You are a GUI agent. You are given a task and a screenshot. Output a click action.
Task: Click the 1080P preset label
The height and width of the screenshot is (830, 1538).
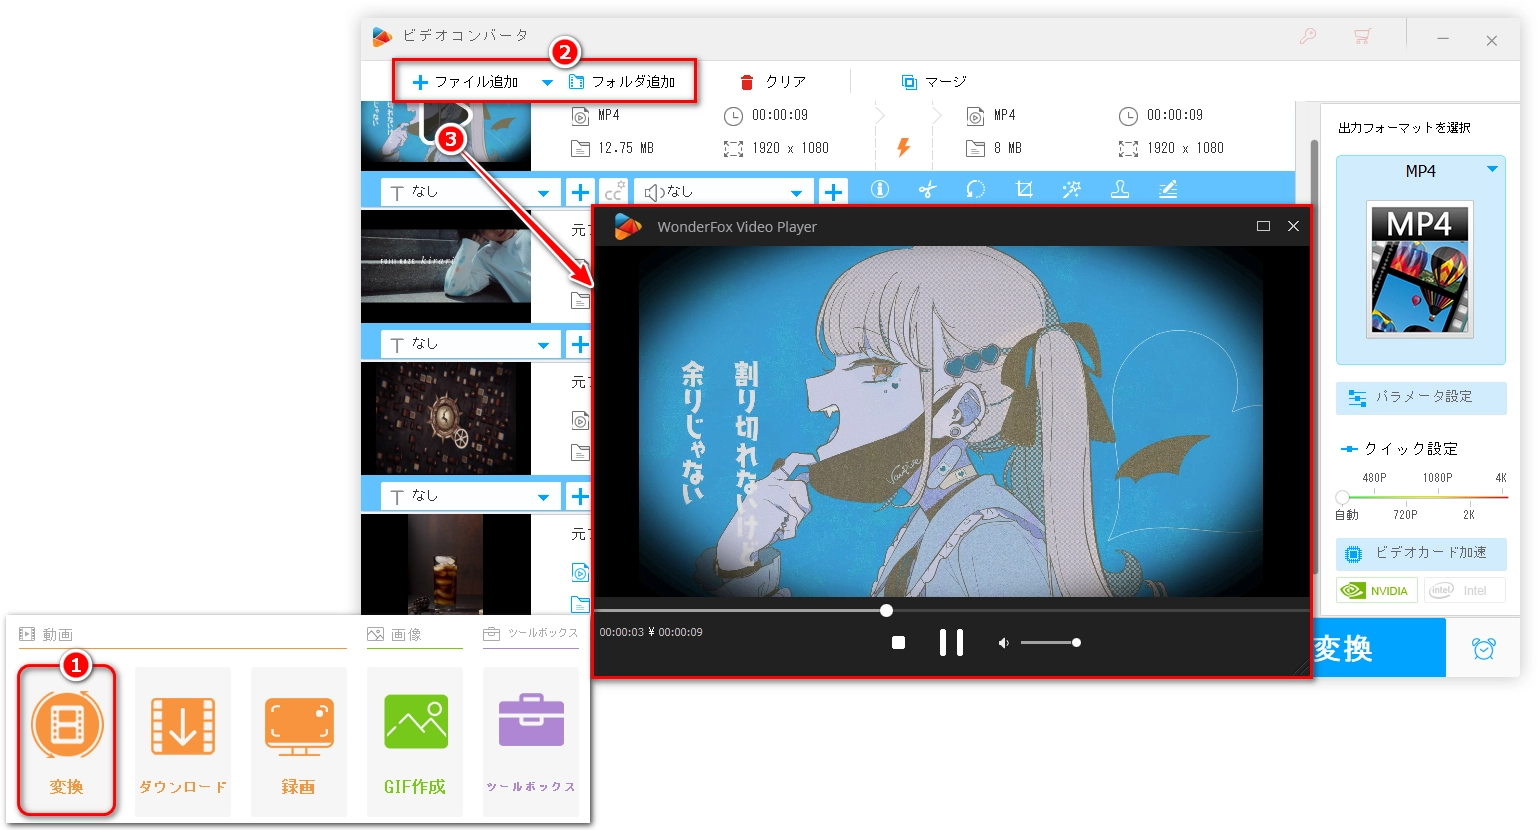tap(1437, 478)
